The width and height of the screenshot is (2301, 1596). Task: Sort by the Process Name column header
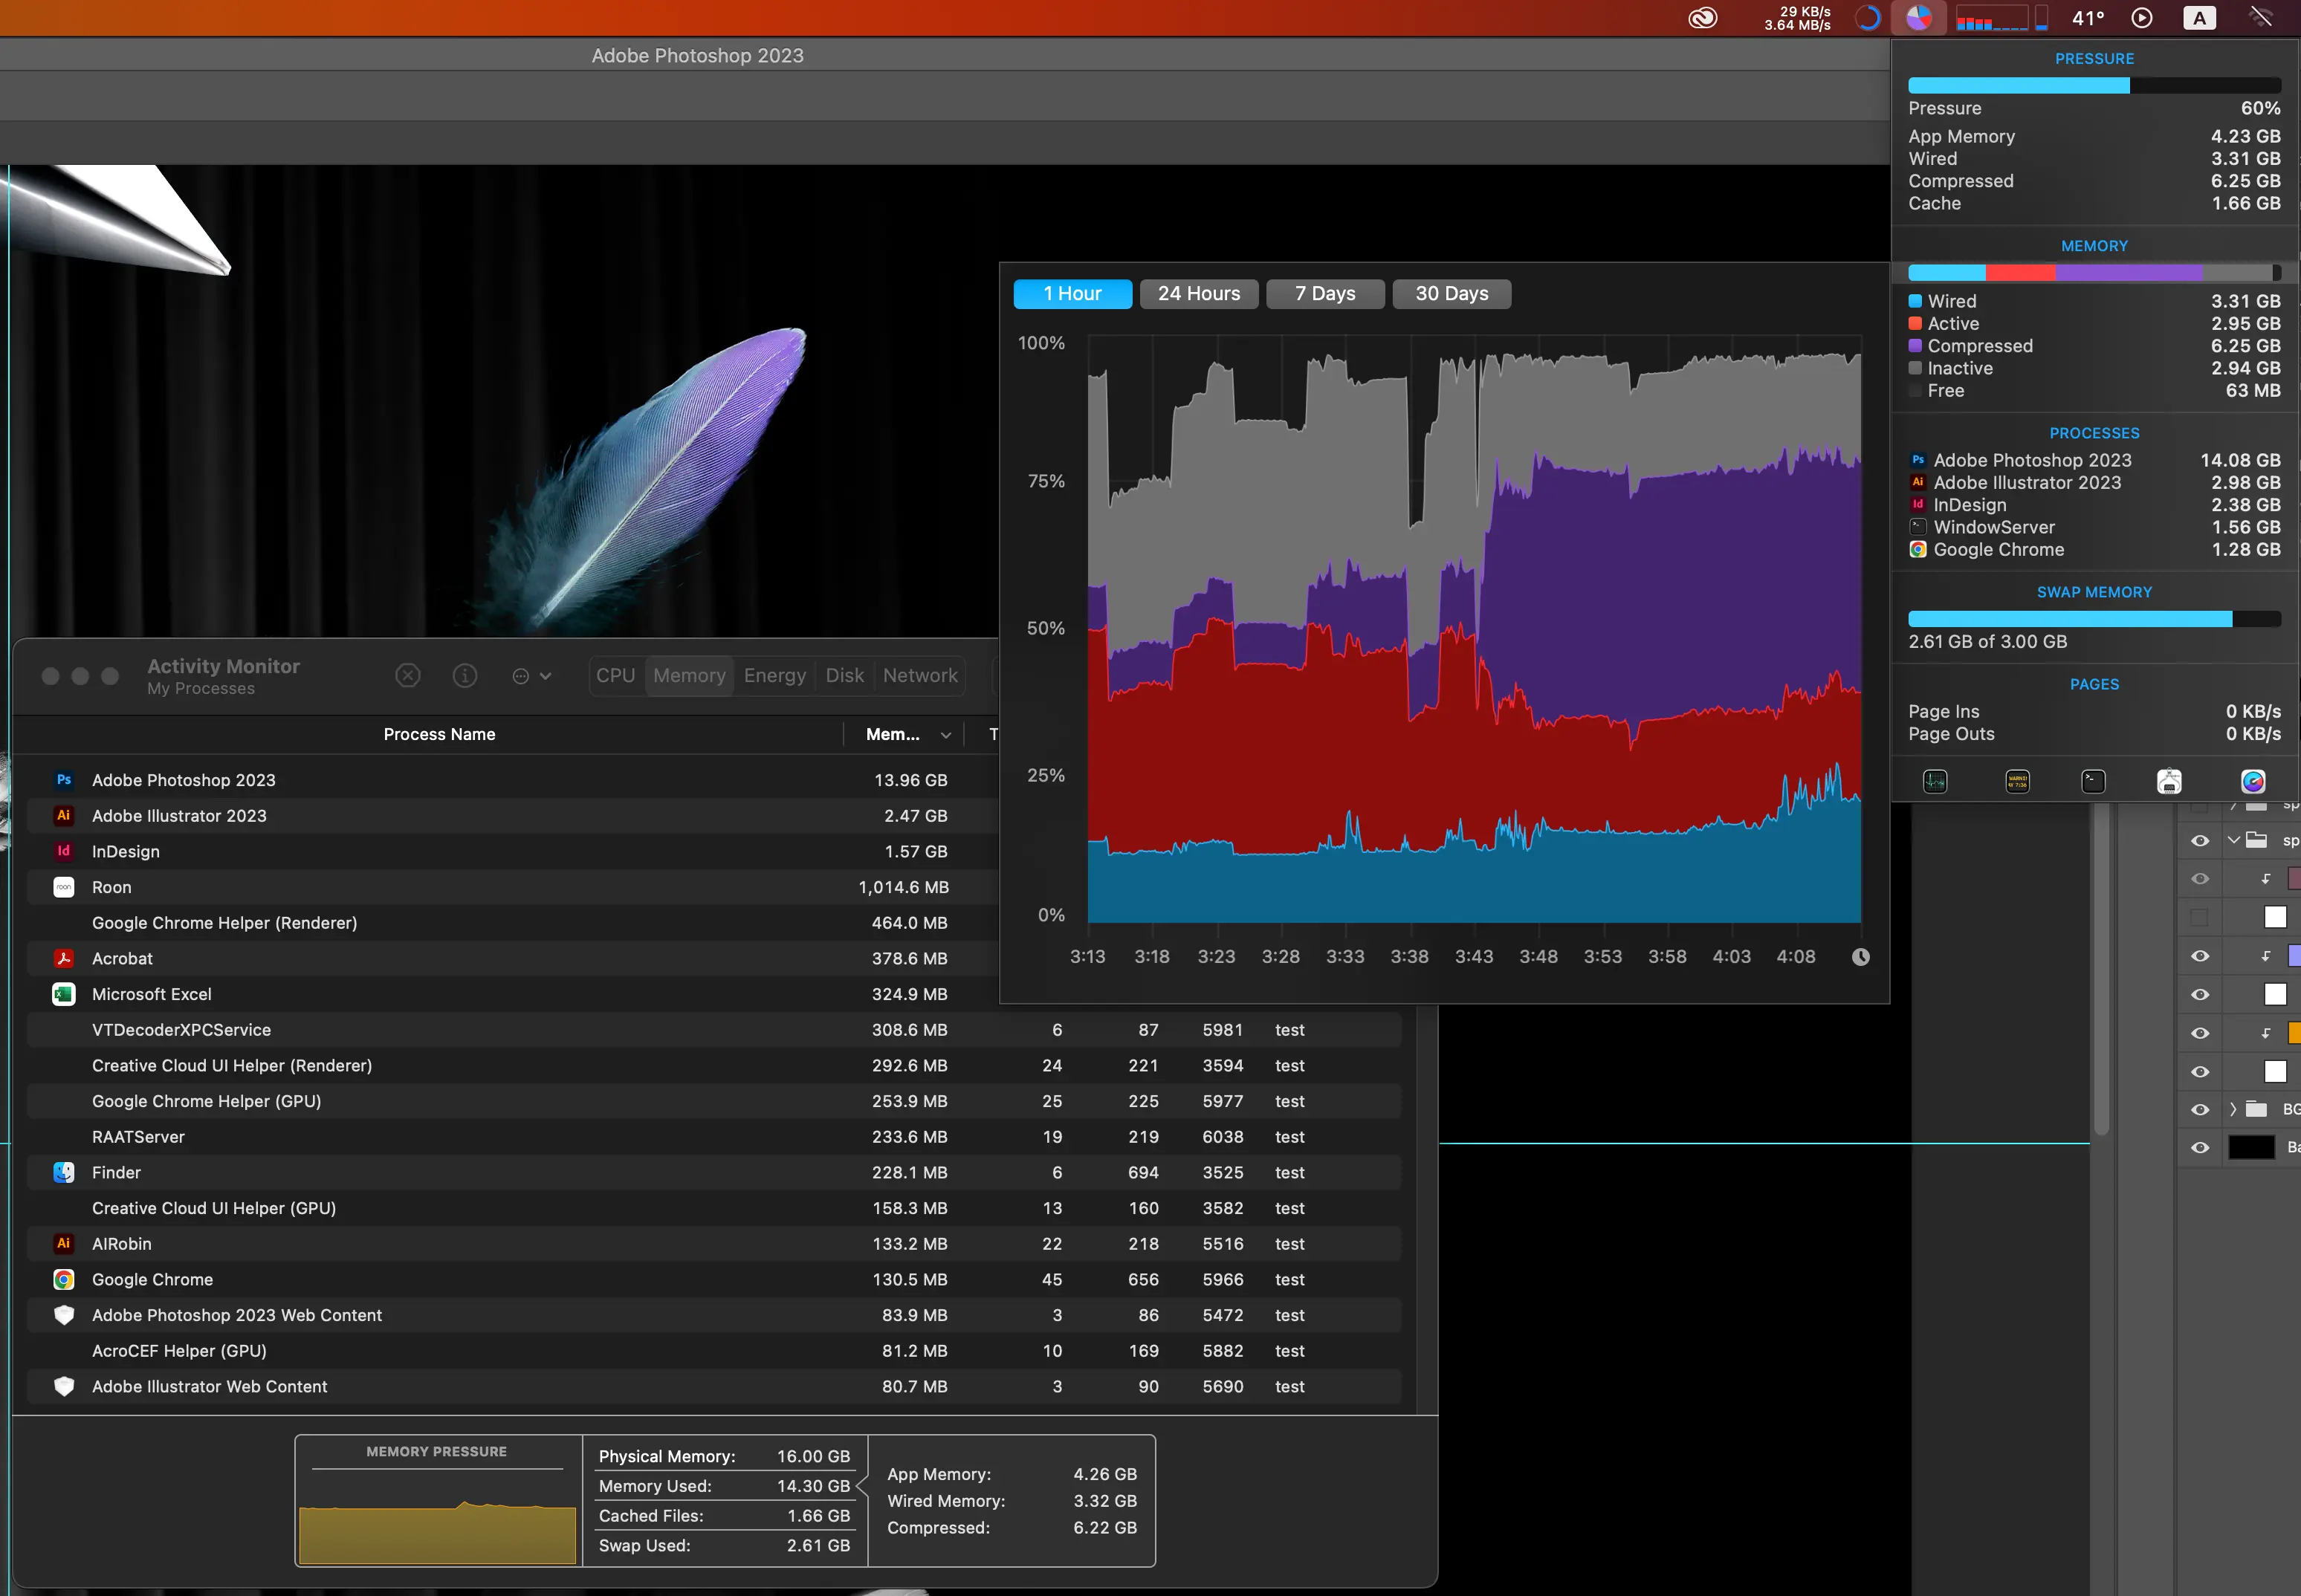tap(439, 735)
